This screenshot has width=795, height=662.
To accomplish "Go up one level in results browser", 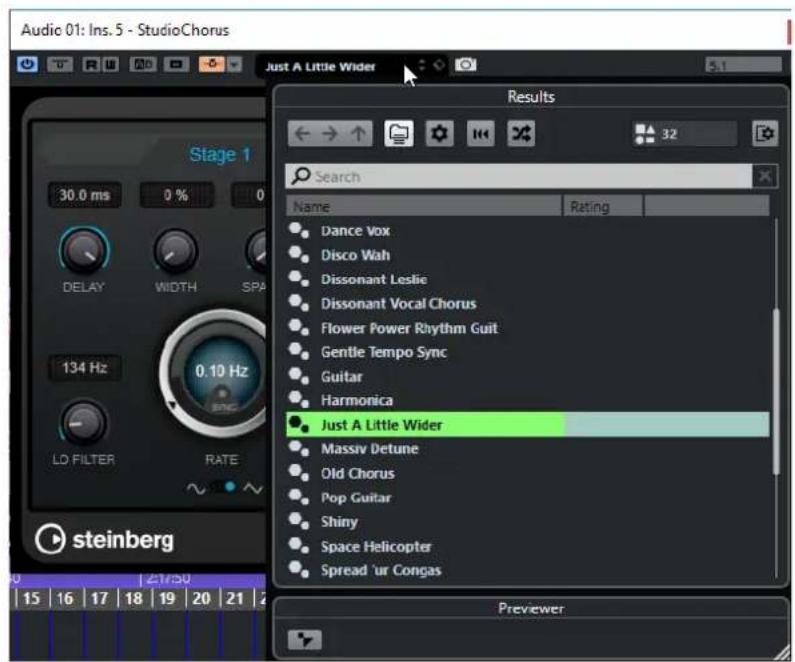I will tap(358, 134).
